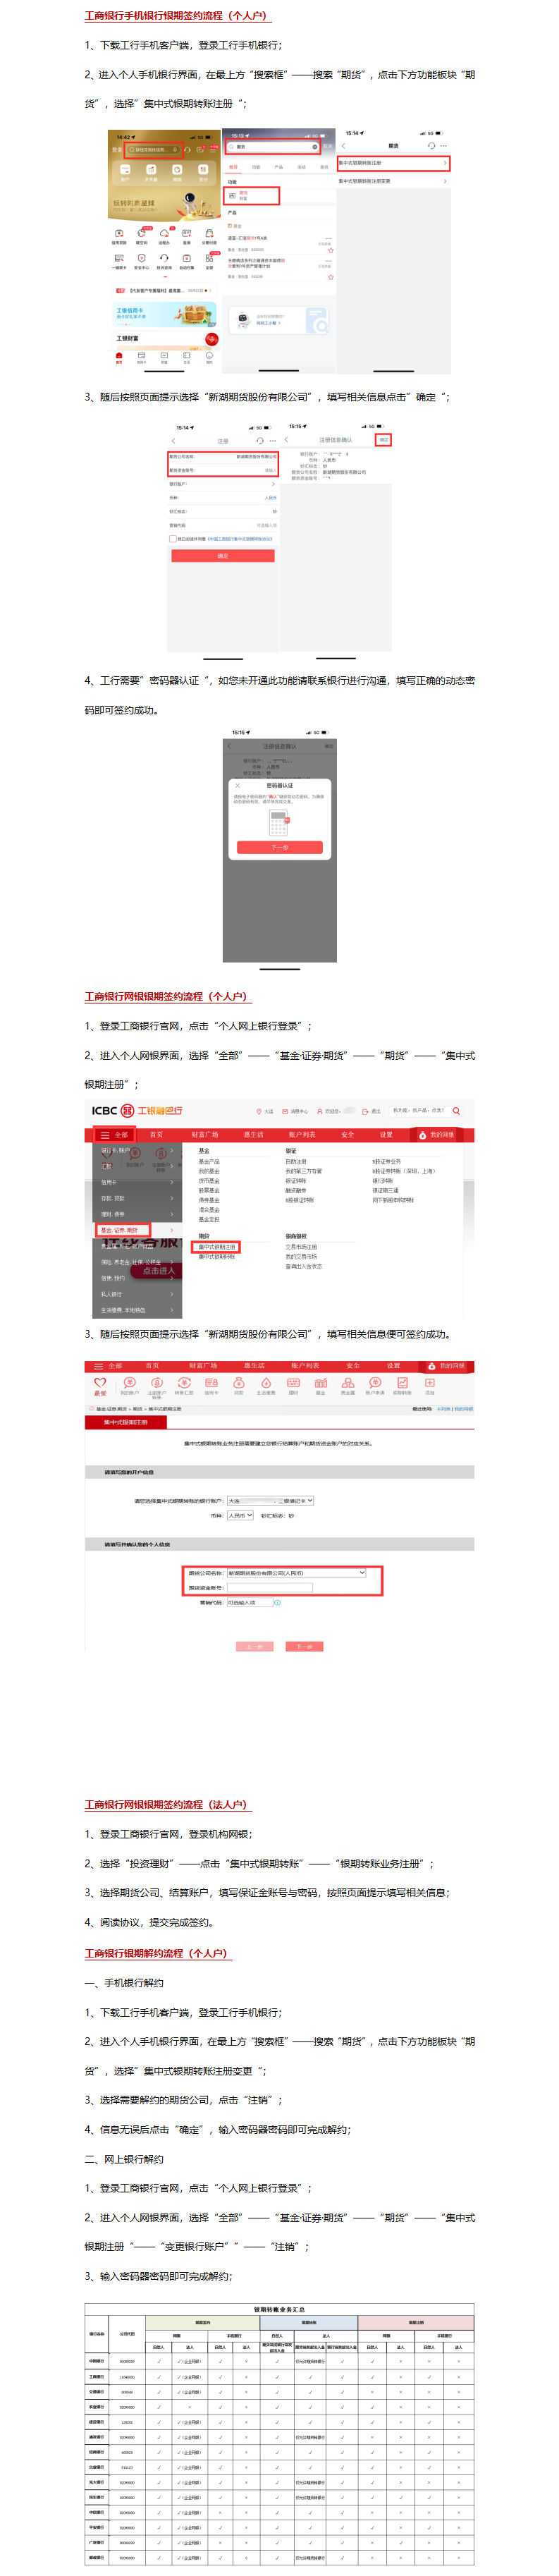Screen dimensions: 559x2576
Task: Click 下一步 button on the web registration form
Action: [305, 1647]
